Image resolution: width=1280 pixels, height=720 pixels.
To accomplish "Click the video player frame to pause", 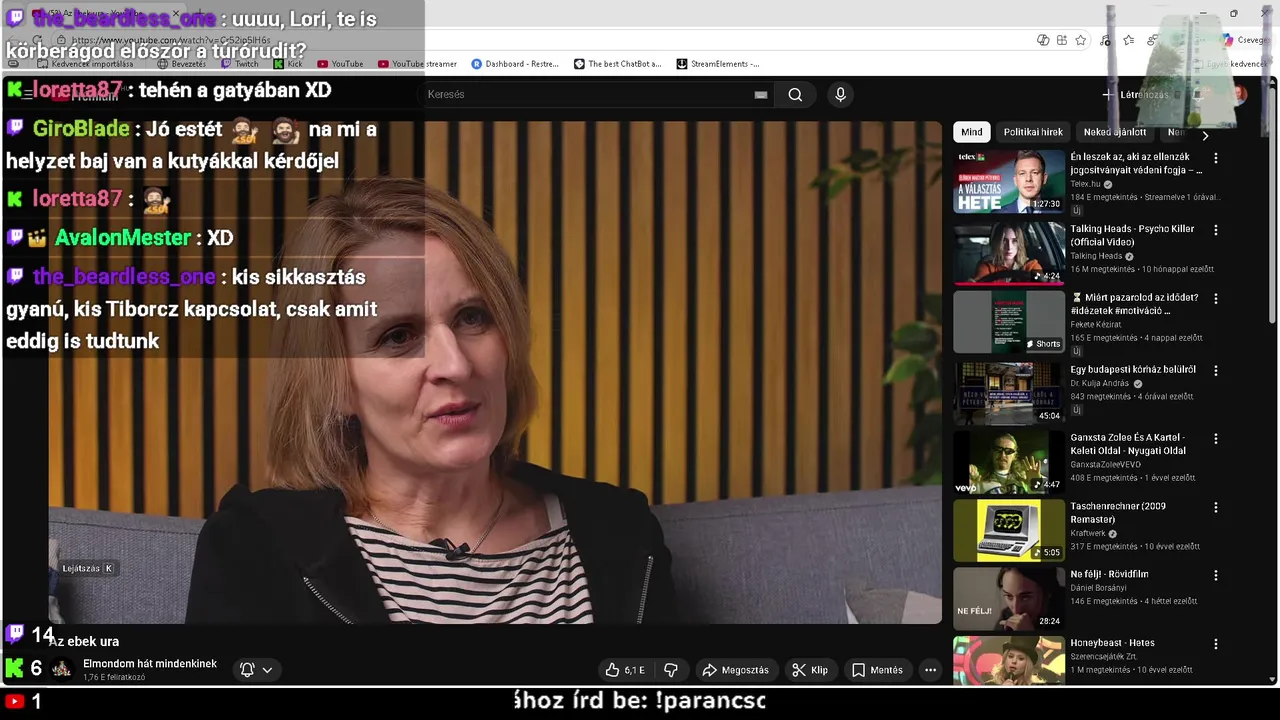I will pyautogui.click(x=495, y=372).
